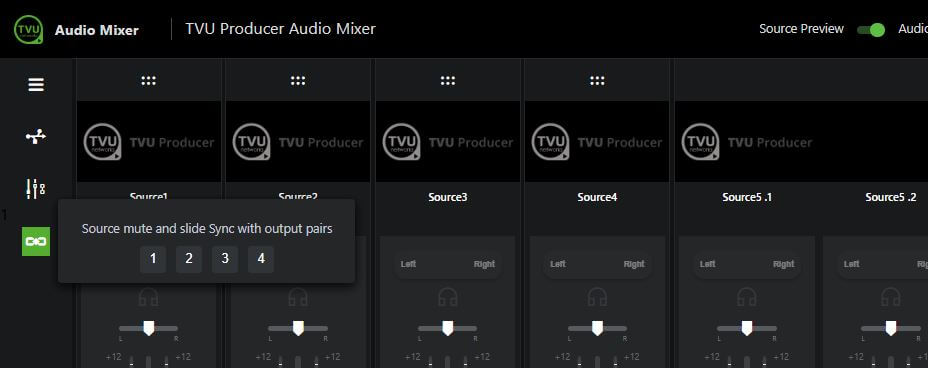Grab the drag handle above Source3

tap(448, 80)
